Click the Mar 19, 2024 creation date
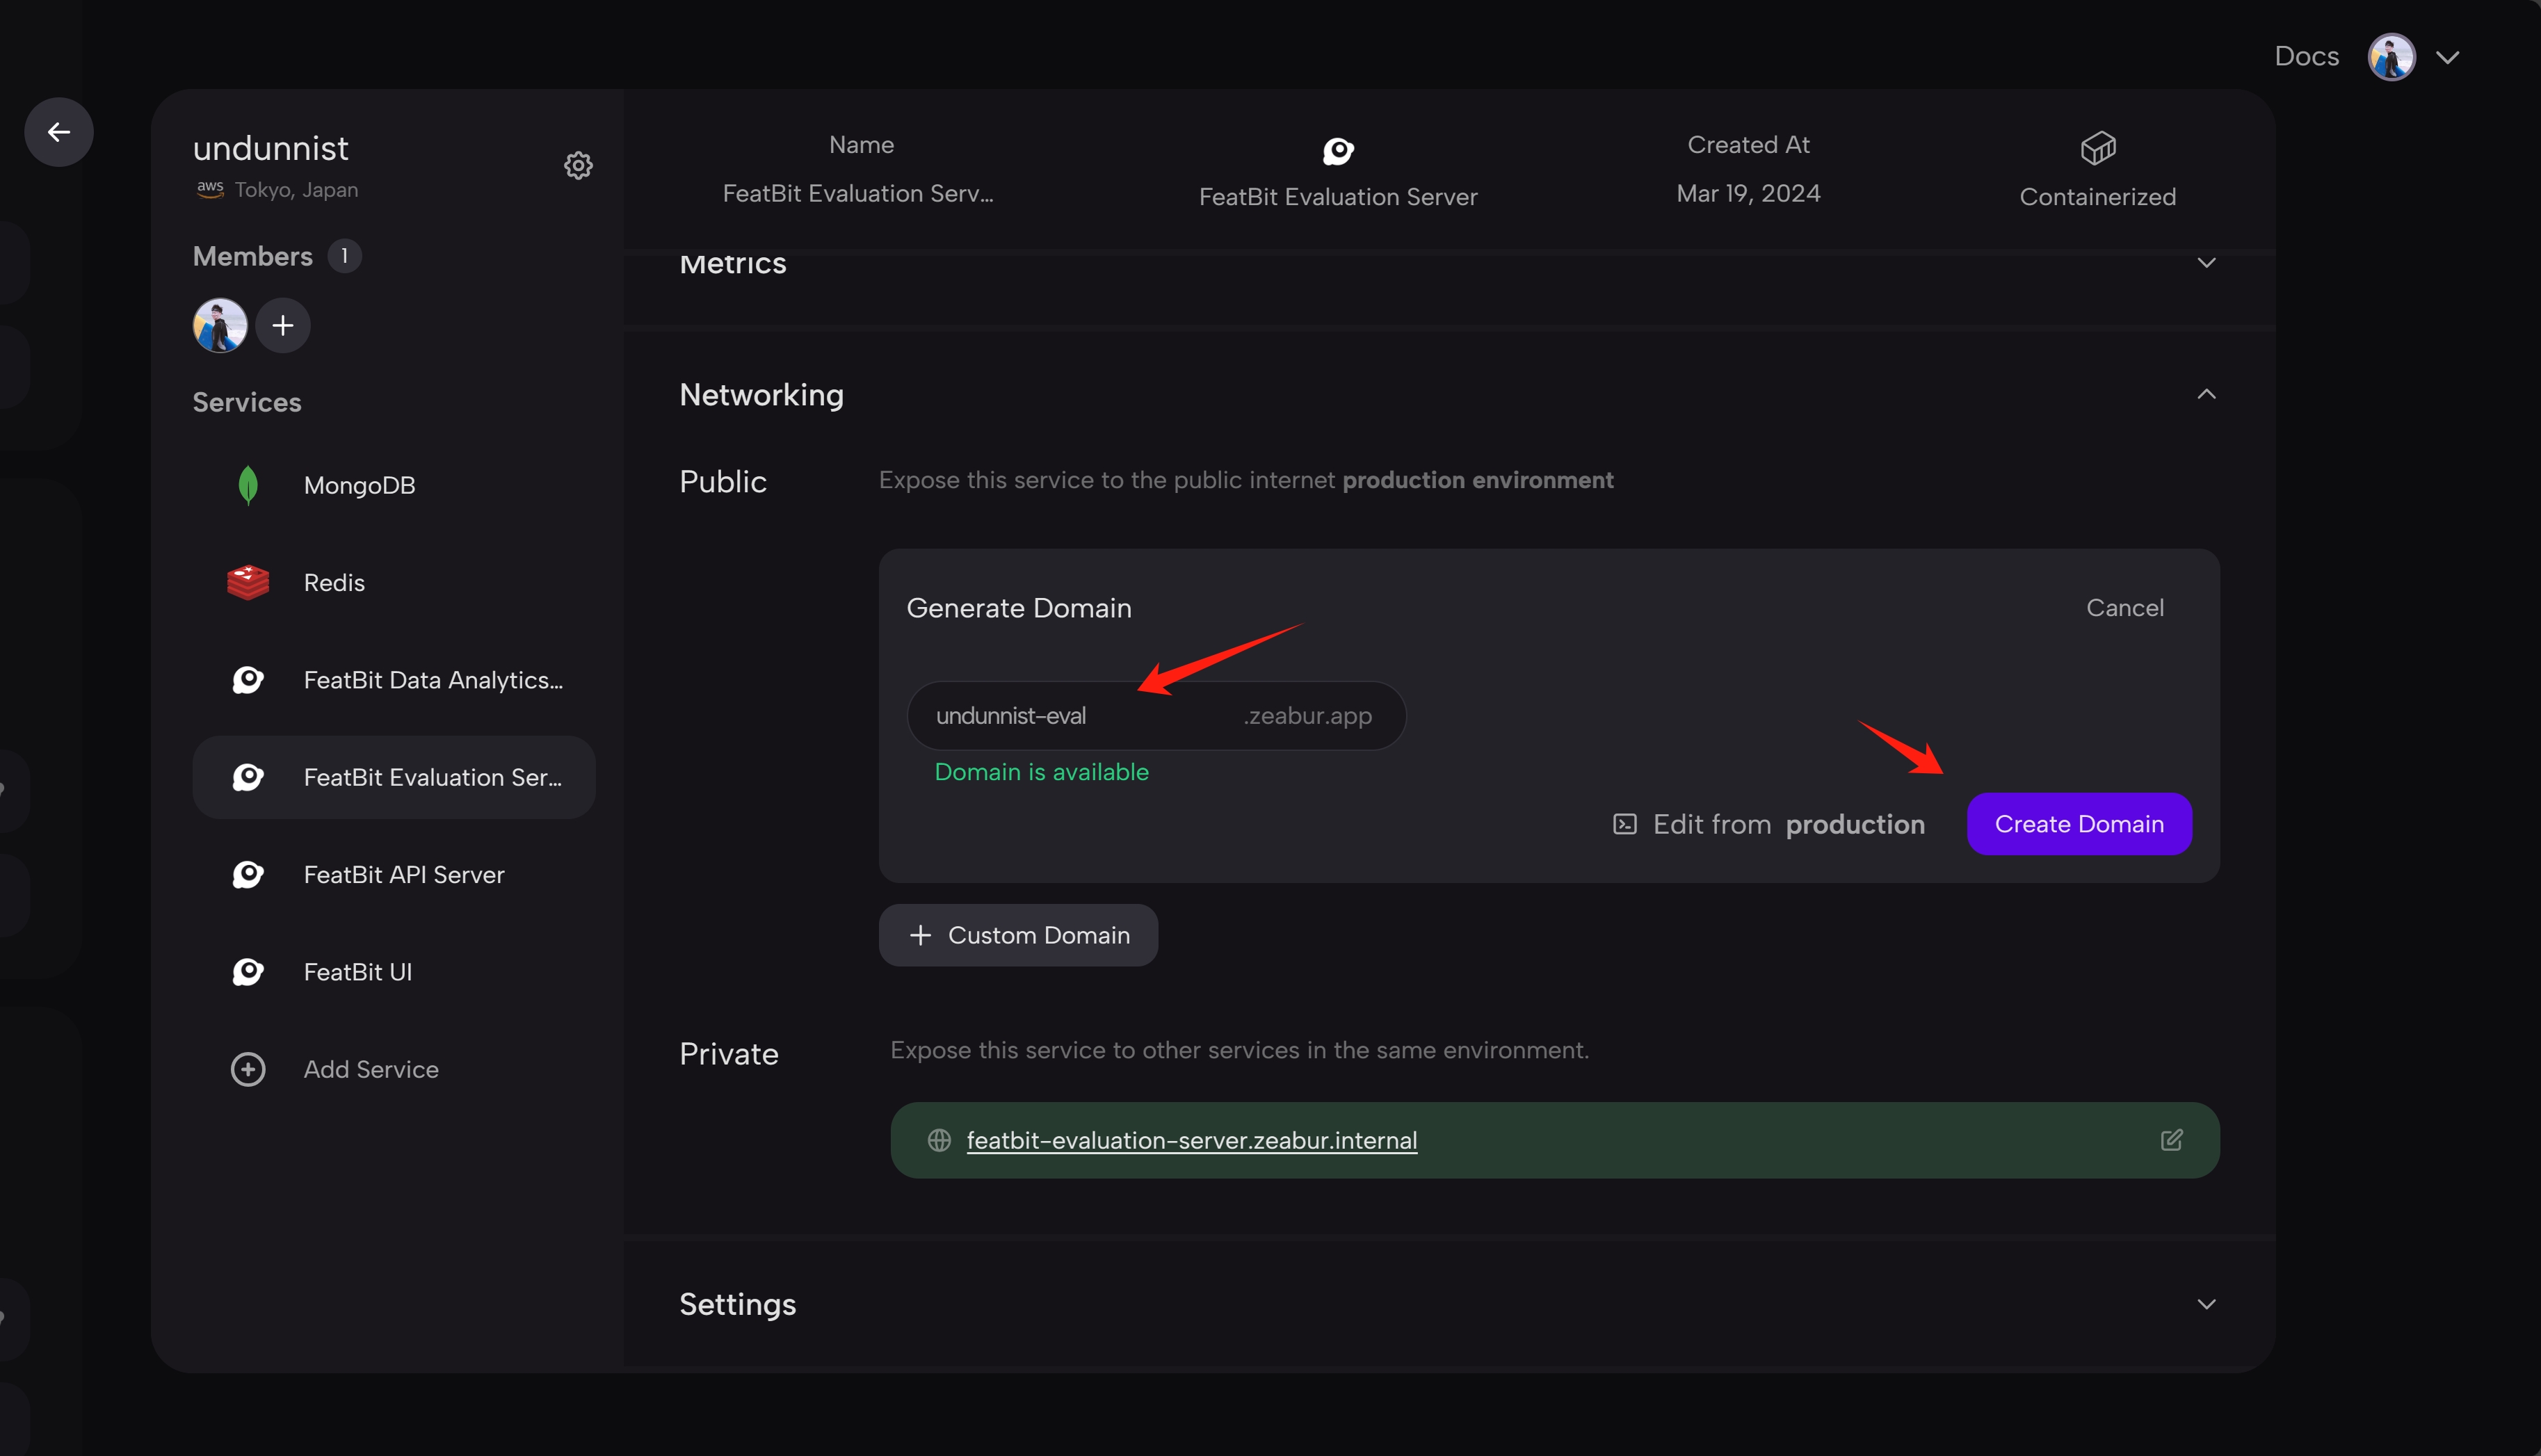The width and height of the screenshot is (2541, 1456). (x=1748, y=193)
